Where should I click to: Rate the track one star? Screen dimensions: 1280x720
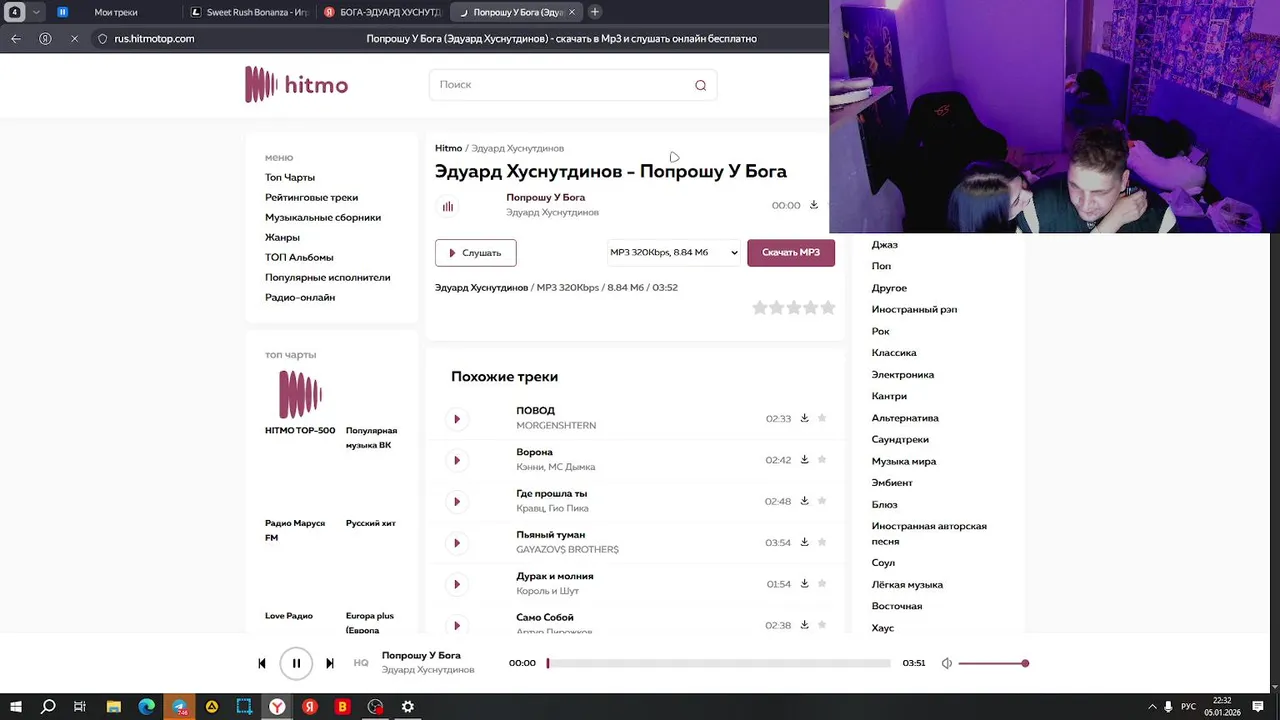coord(760,308)
